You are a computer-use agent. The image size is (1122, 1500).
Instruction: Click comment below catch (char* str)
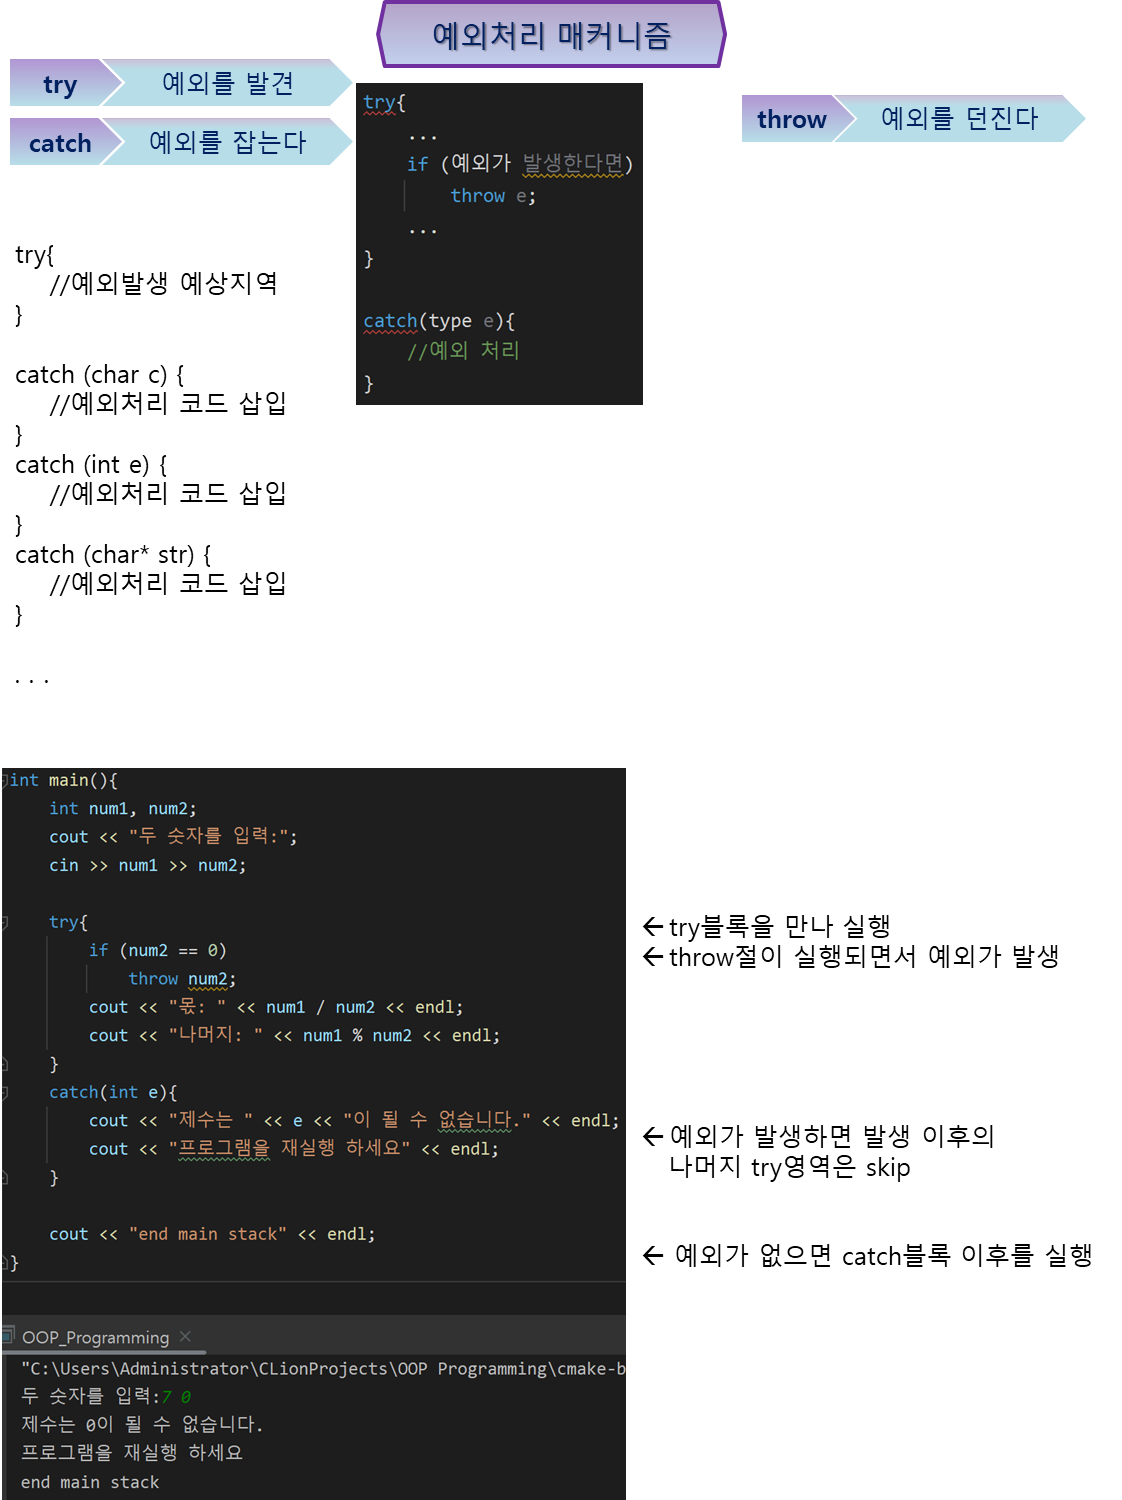[168, 583]
